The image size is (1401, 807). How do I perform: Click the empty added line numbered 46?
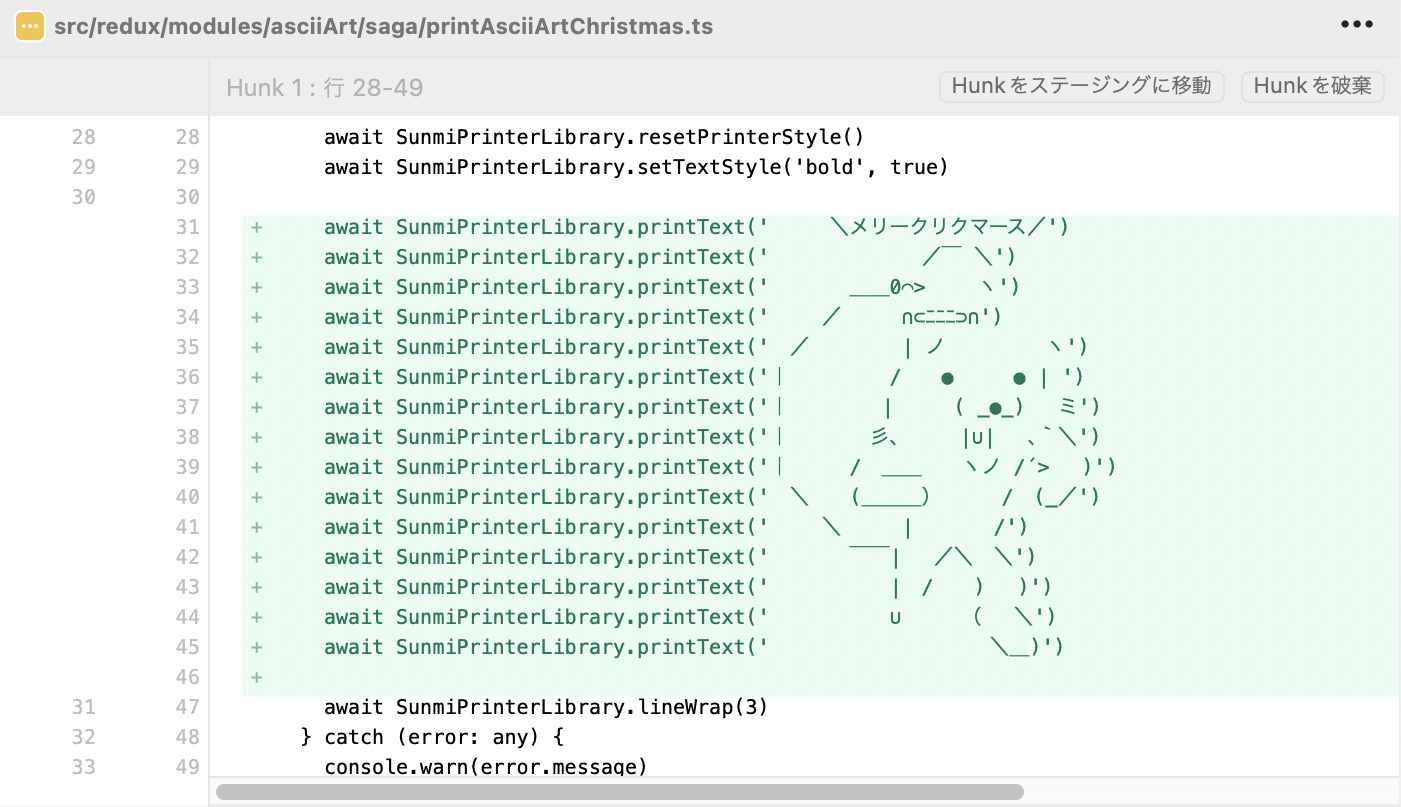[820, 677]
